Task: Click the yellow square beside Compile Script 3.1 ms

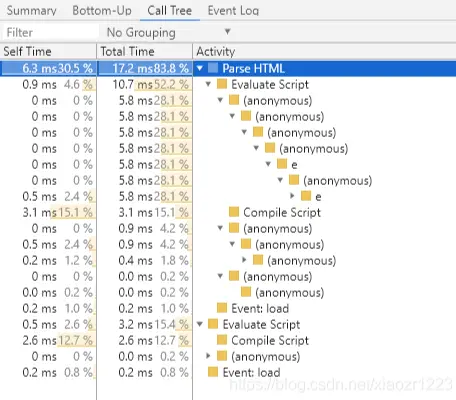Action: (234, 212)
